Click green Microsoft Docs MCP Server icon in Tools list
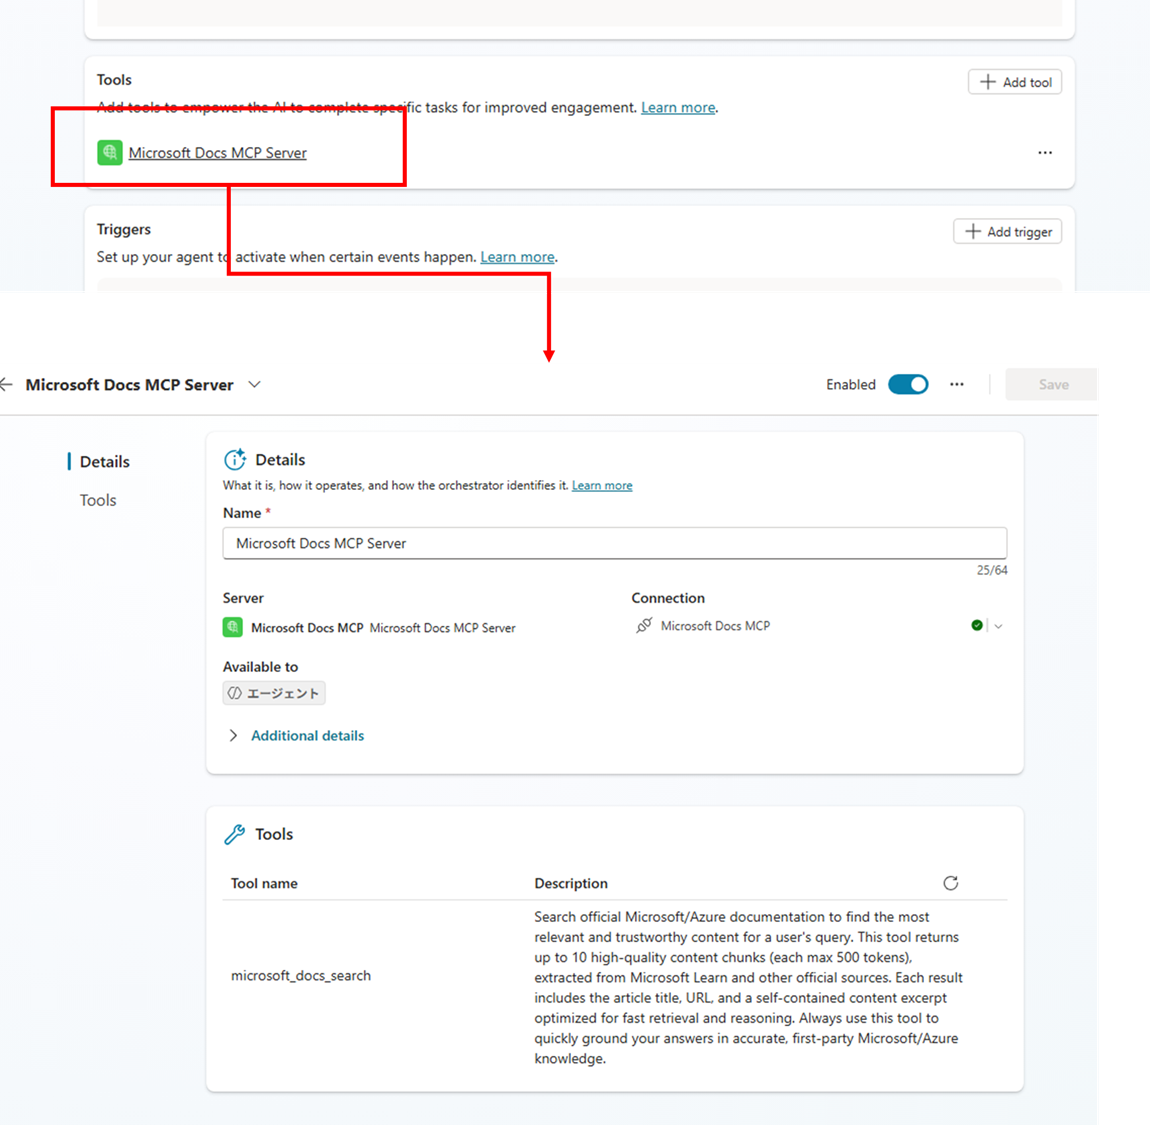1150x1125 pixels. 110,153
